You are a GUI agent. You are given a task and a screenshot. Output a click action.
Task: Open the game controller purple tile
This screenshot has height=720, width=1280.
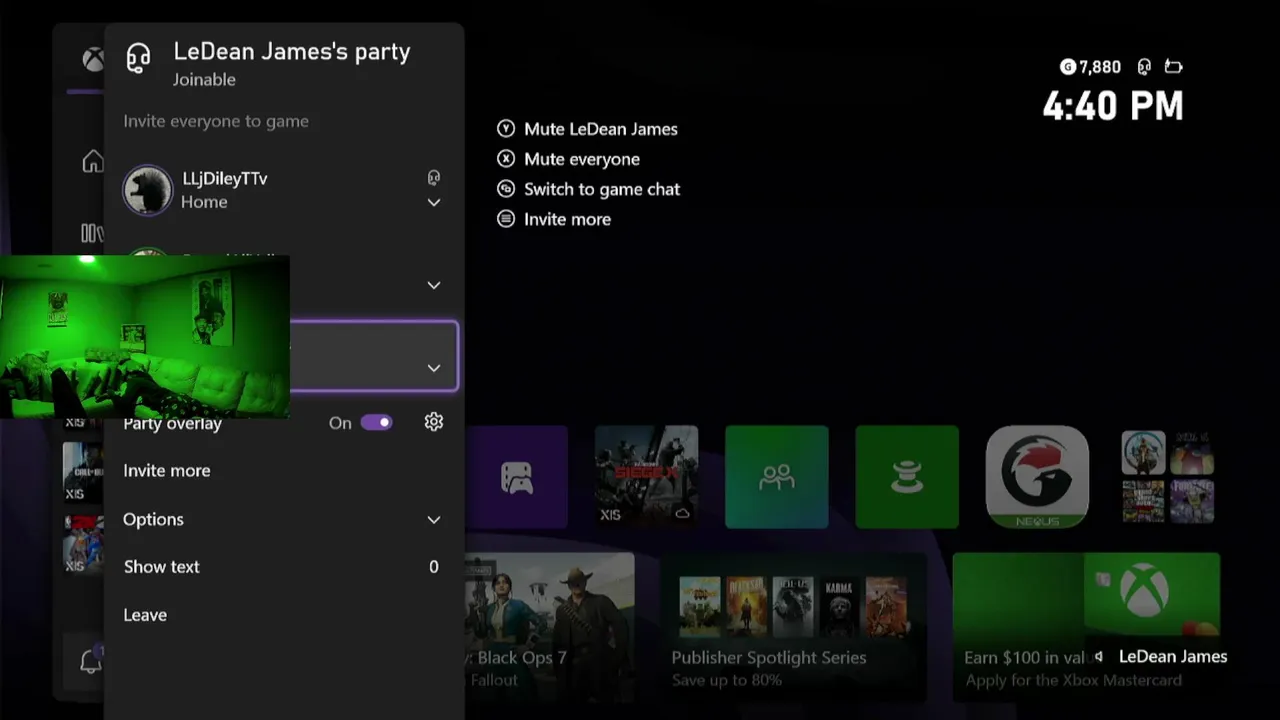coord(517,477)
